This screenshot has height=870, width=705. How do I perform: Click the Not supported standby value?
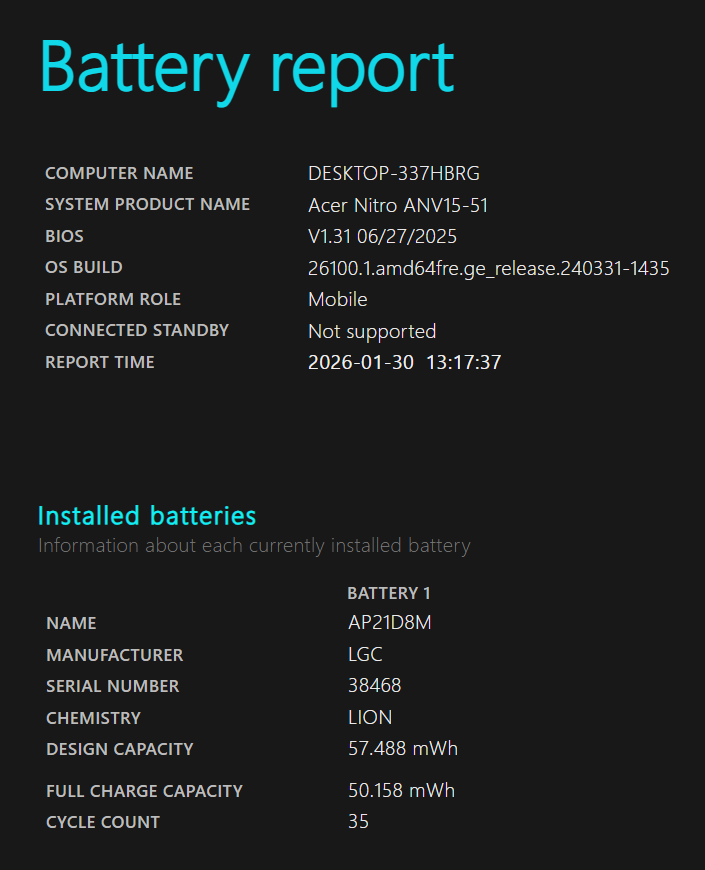(371, 331)
